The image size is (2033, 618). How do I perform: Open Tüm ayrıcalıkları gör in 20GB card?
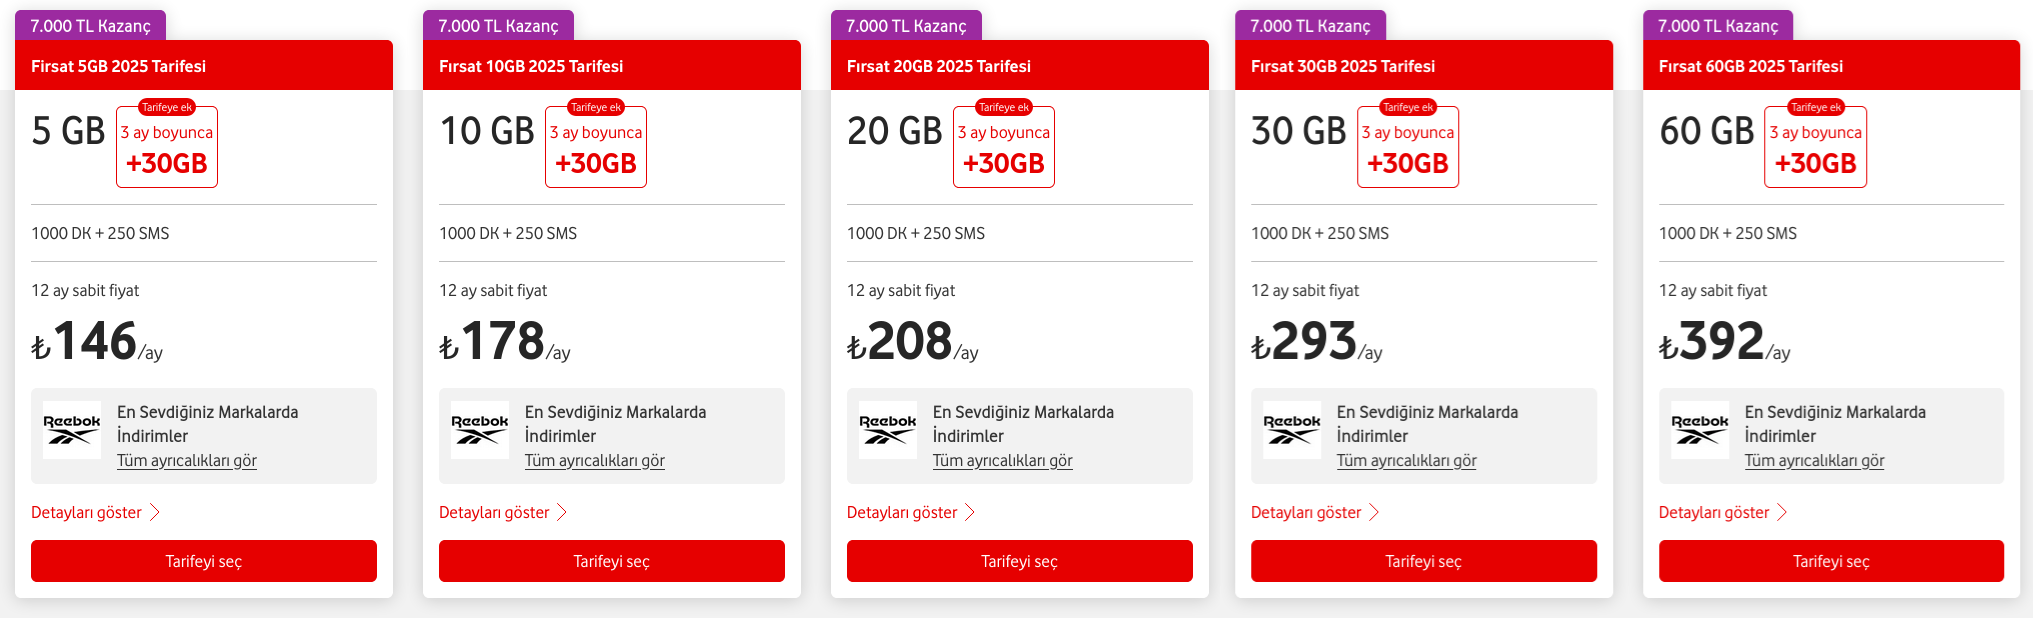pyautogui.click(x=1003, y=461)
